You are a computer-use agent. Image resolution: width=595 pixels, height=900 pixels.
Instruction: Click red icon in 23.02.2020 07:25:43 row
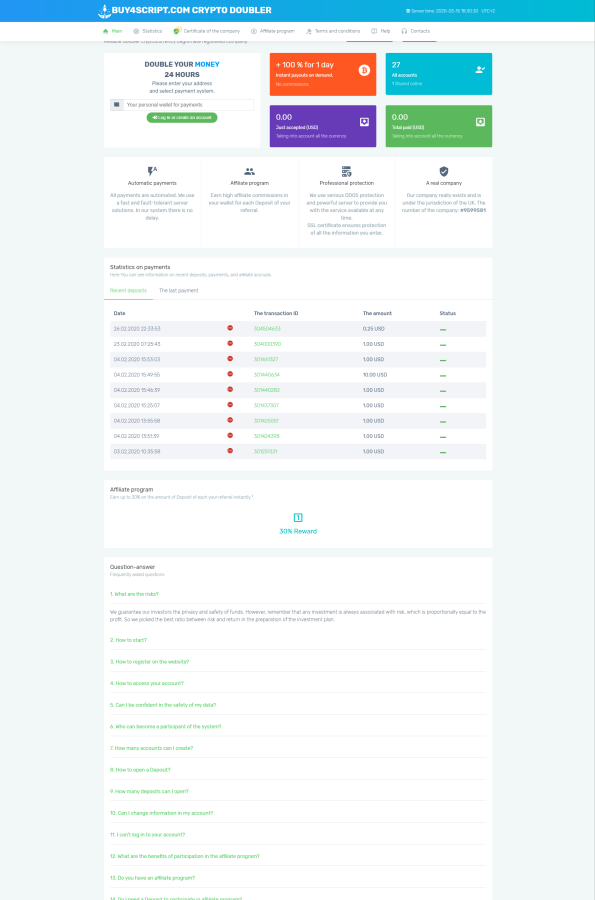(x=230, y=343)
